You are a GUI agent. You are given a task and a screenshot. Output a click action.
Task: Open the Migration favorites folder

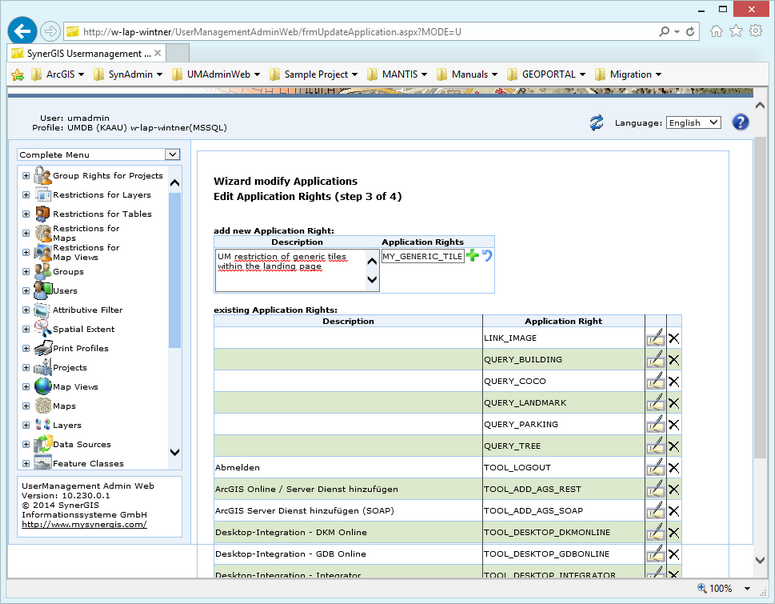coord(628,74)
